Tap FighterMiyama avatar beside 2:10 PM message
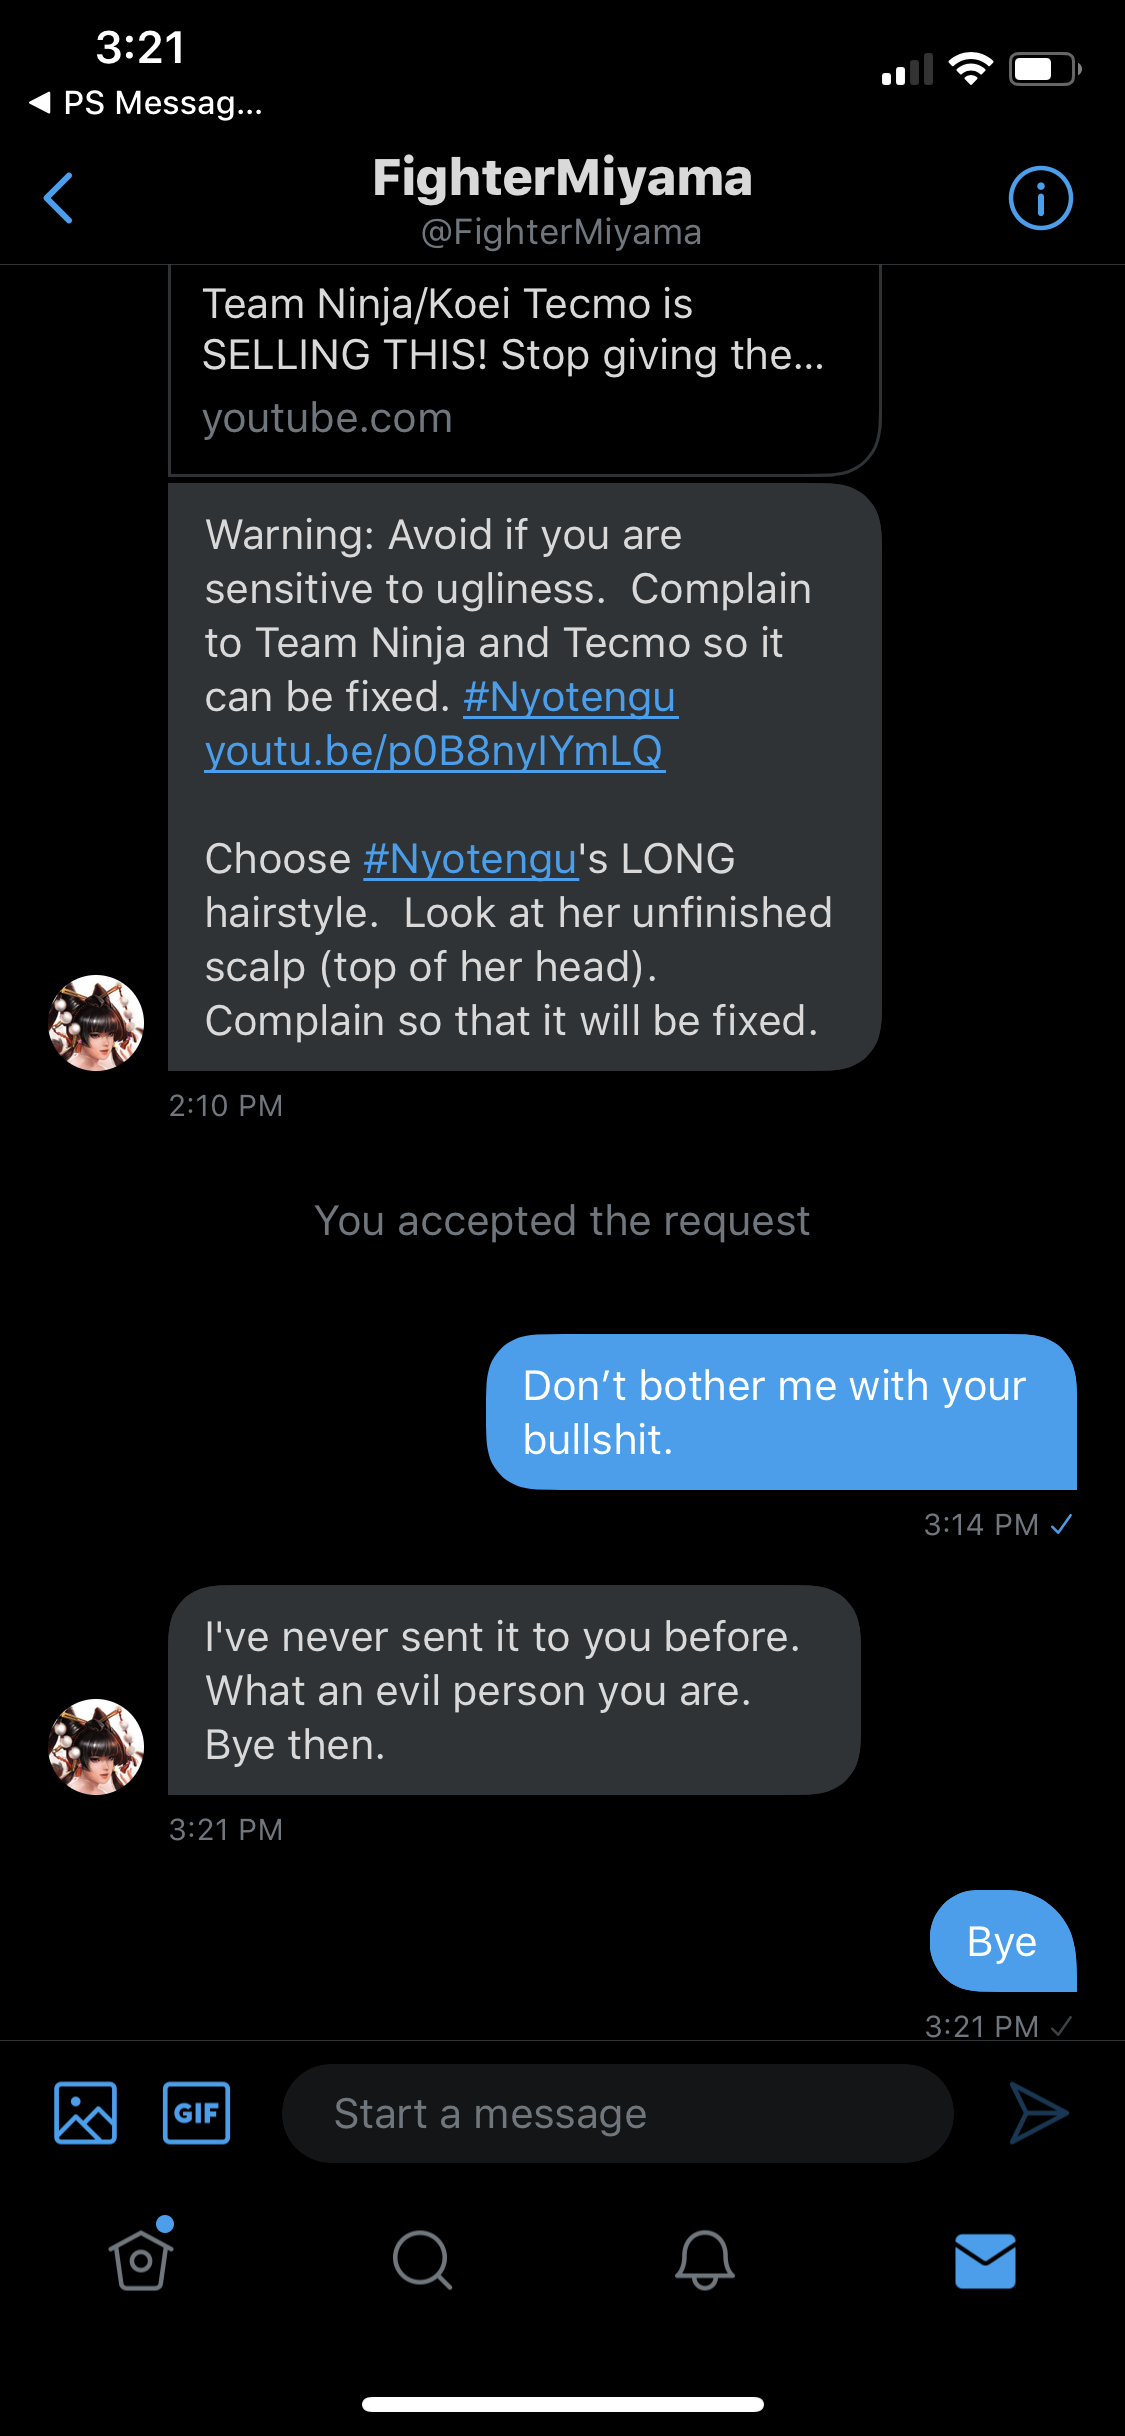1125x2436 pixels. [x=96, y=1022]
